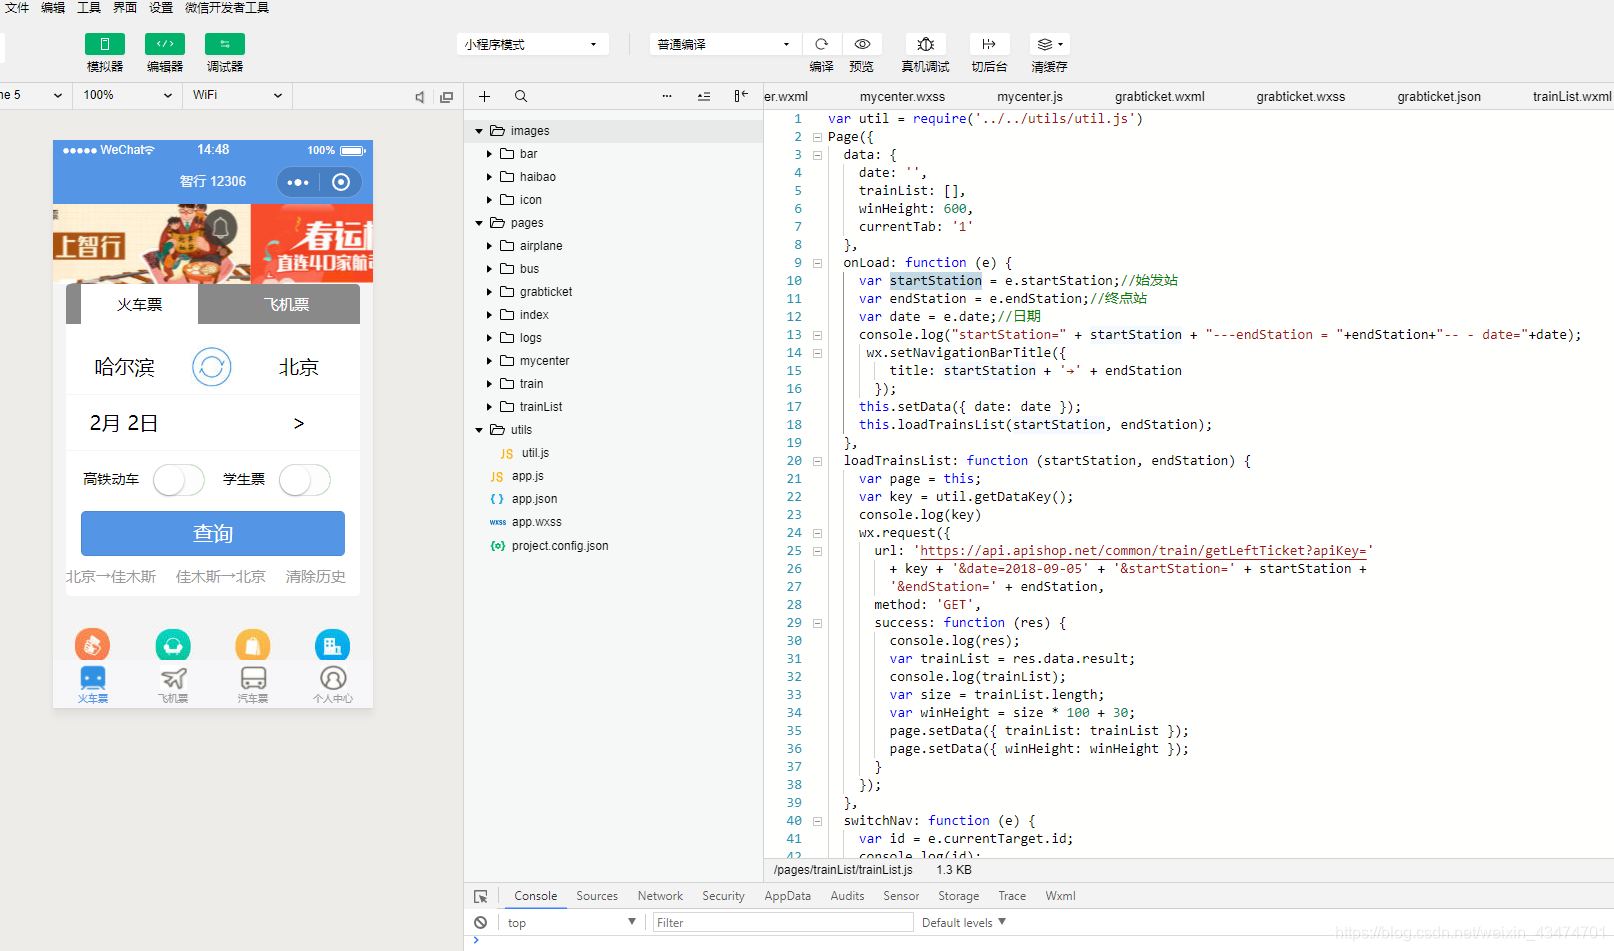The image size is (1614, 951).
Task: Close mini-program via target circle icon
Action: (x=341, y=182)
